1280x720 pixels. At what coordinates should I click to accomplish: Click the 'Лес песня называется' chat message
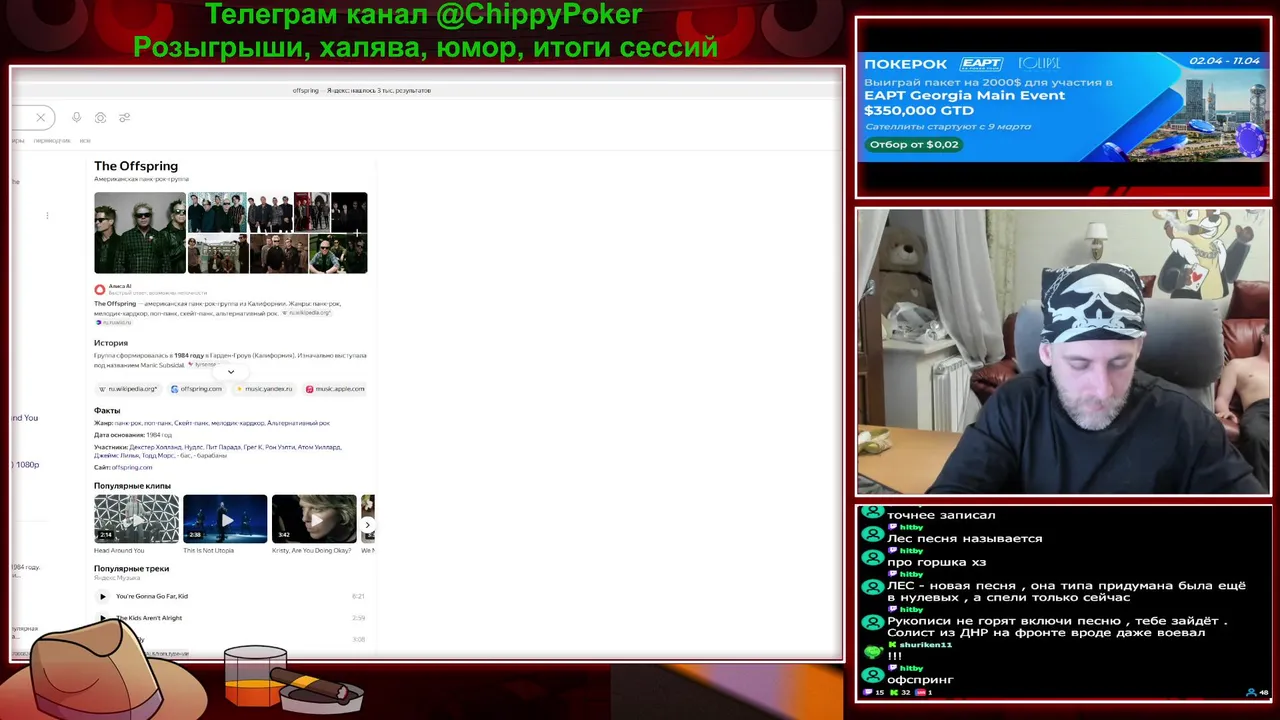coord(965,538)
